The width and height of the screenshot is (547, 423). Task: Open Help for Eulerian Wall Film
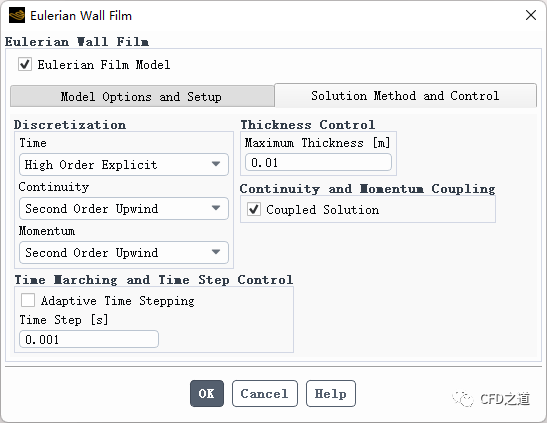[331, 393]
